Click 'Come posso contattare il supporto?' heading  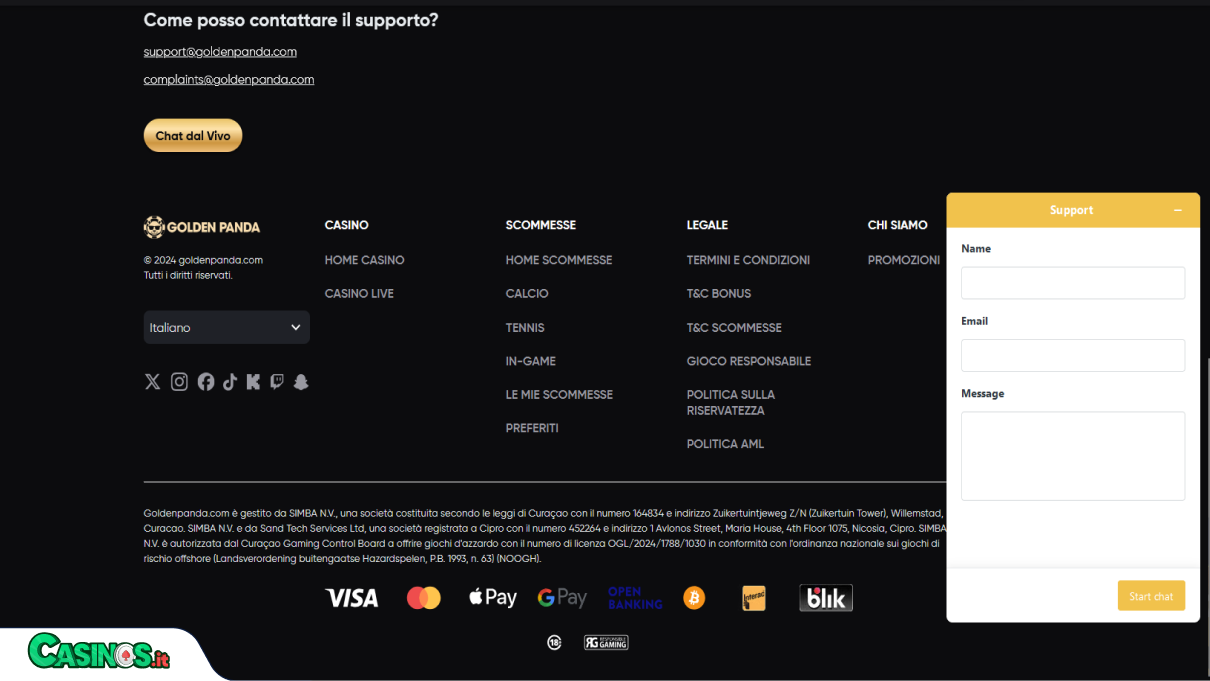coord(291,20)
